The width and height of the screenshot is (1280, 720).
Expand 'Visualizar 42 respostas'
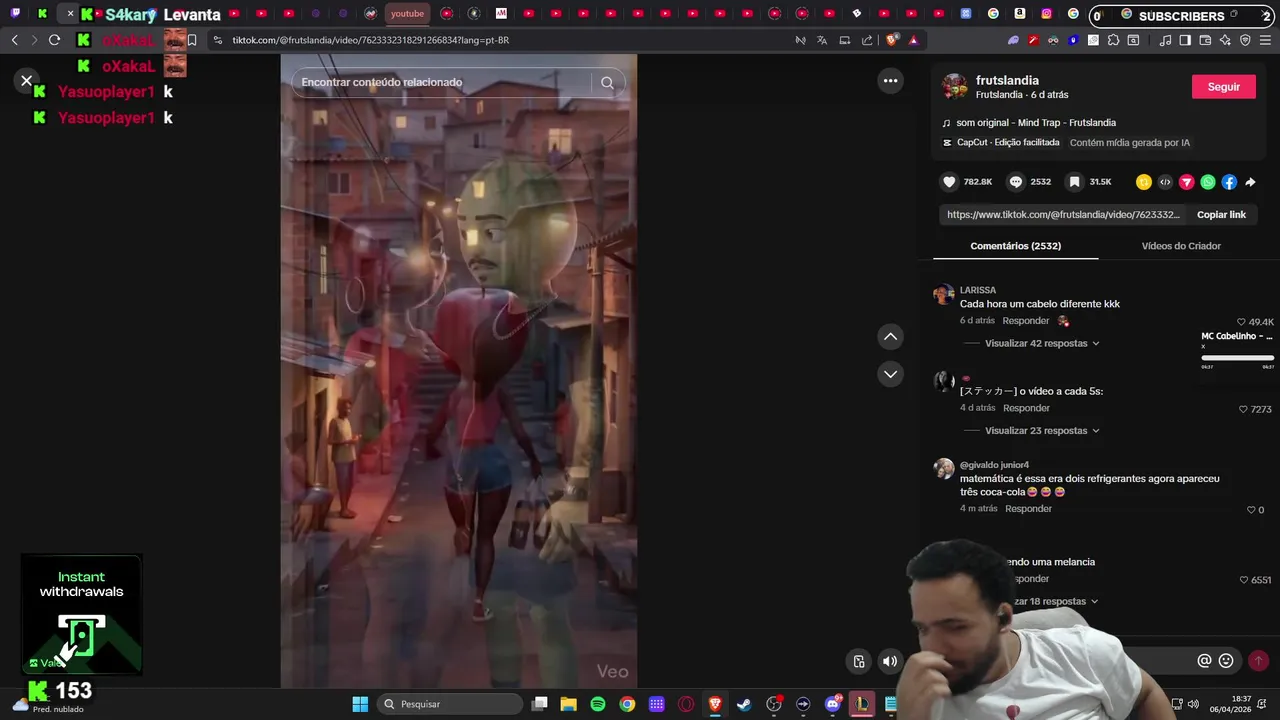coord(1042,343)
